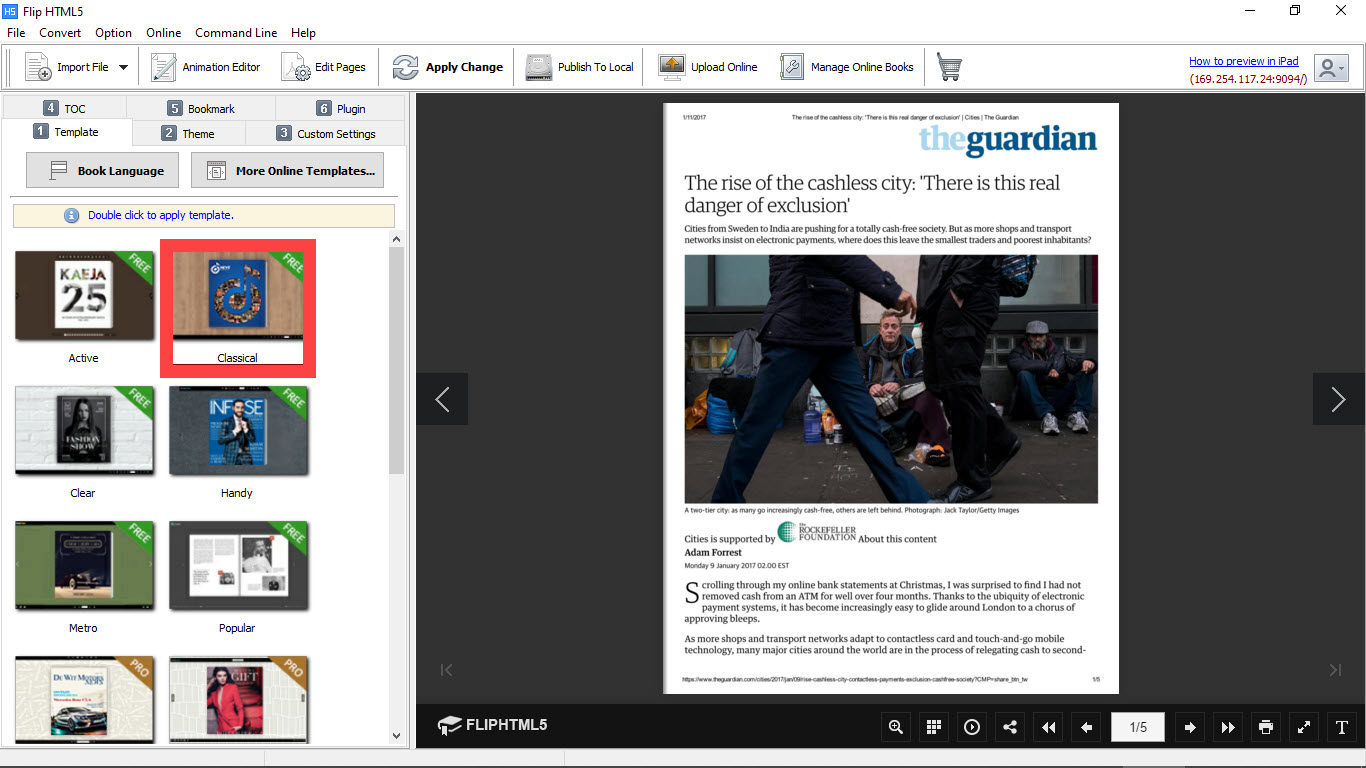Screen dimensions: 1366x768
Task: Switch to the Bookmark tab
Action: [x=201, y=108]
